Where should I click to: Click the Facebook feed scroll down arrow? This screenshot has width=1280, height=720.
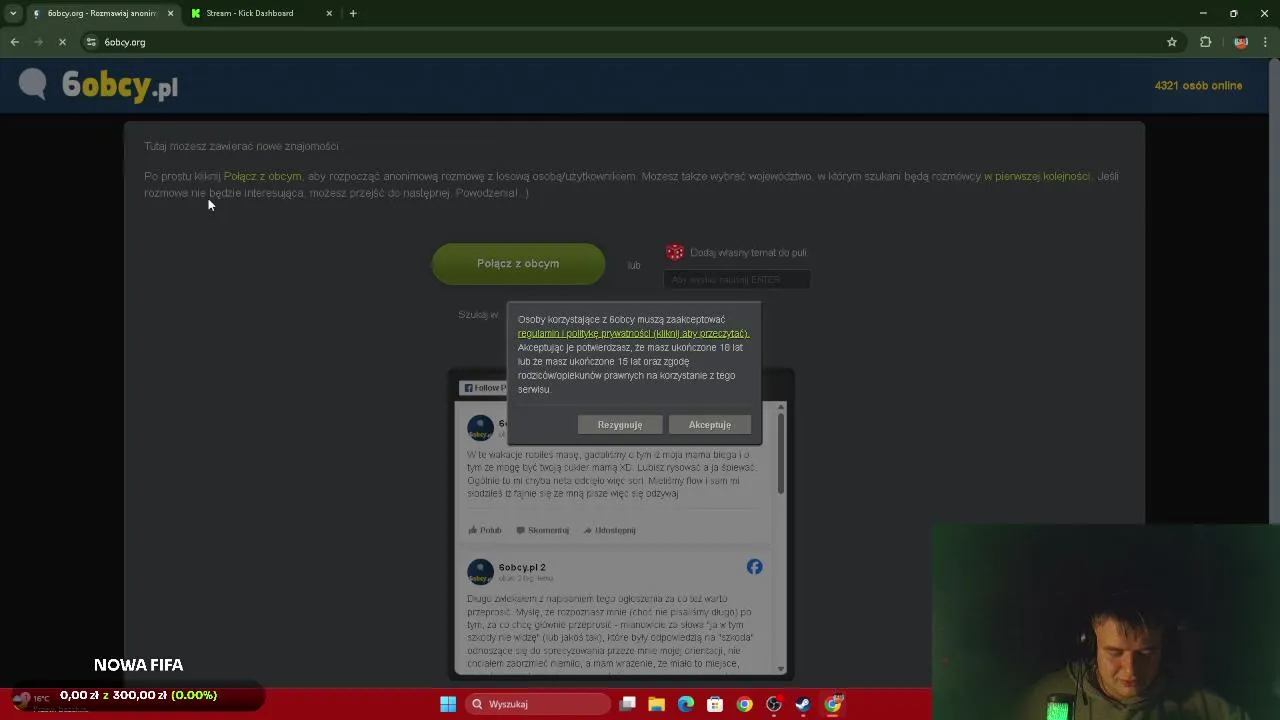point(781,668)
